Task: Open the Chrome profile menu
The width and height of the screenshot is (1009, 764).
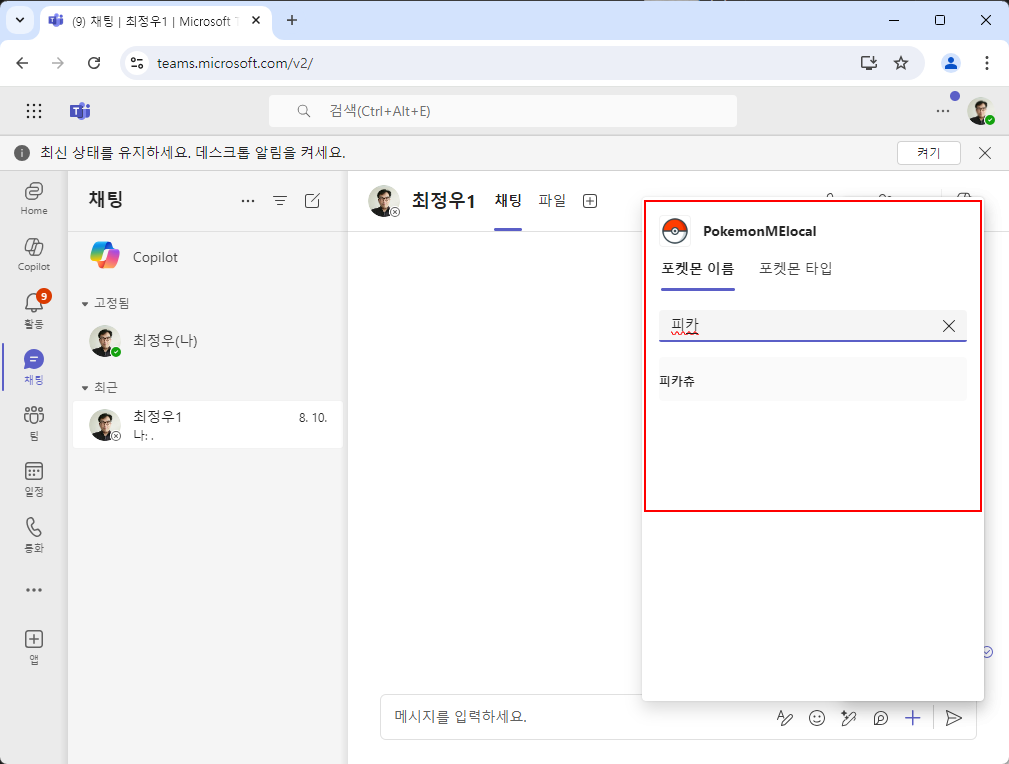Action: 950,63
